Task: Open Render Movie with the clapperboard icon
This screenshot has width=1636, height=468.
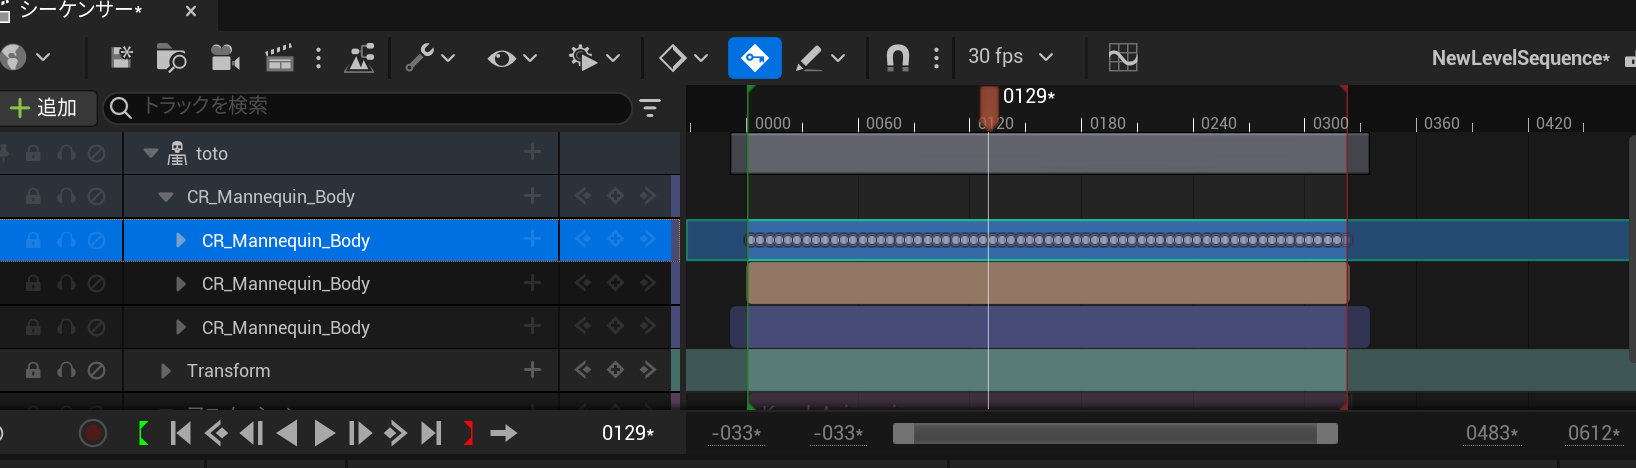Action: coord(279,58)
